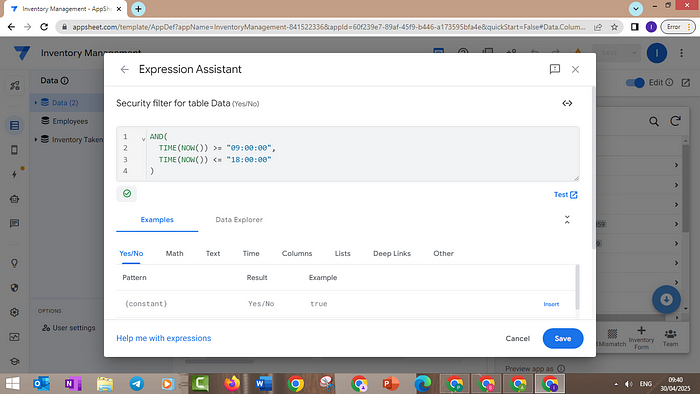
Task: Select Time example category
Action: [x=251, y=253]
